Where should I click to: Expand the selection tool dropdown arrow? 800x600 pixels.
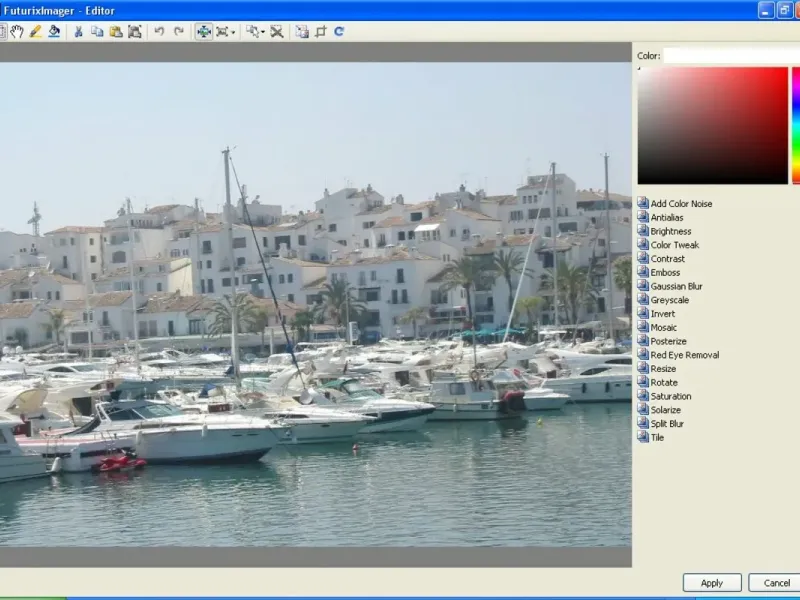(263, 32)
